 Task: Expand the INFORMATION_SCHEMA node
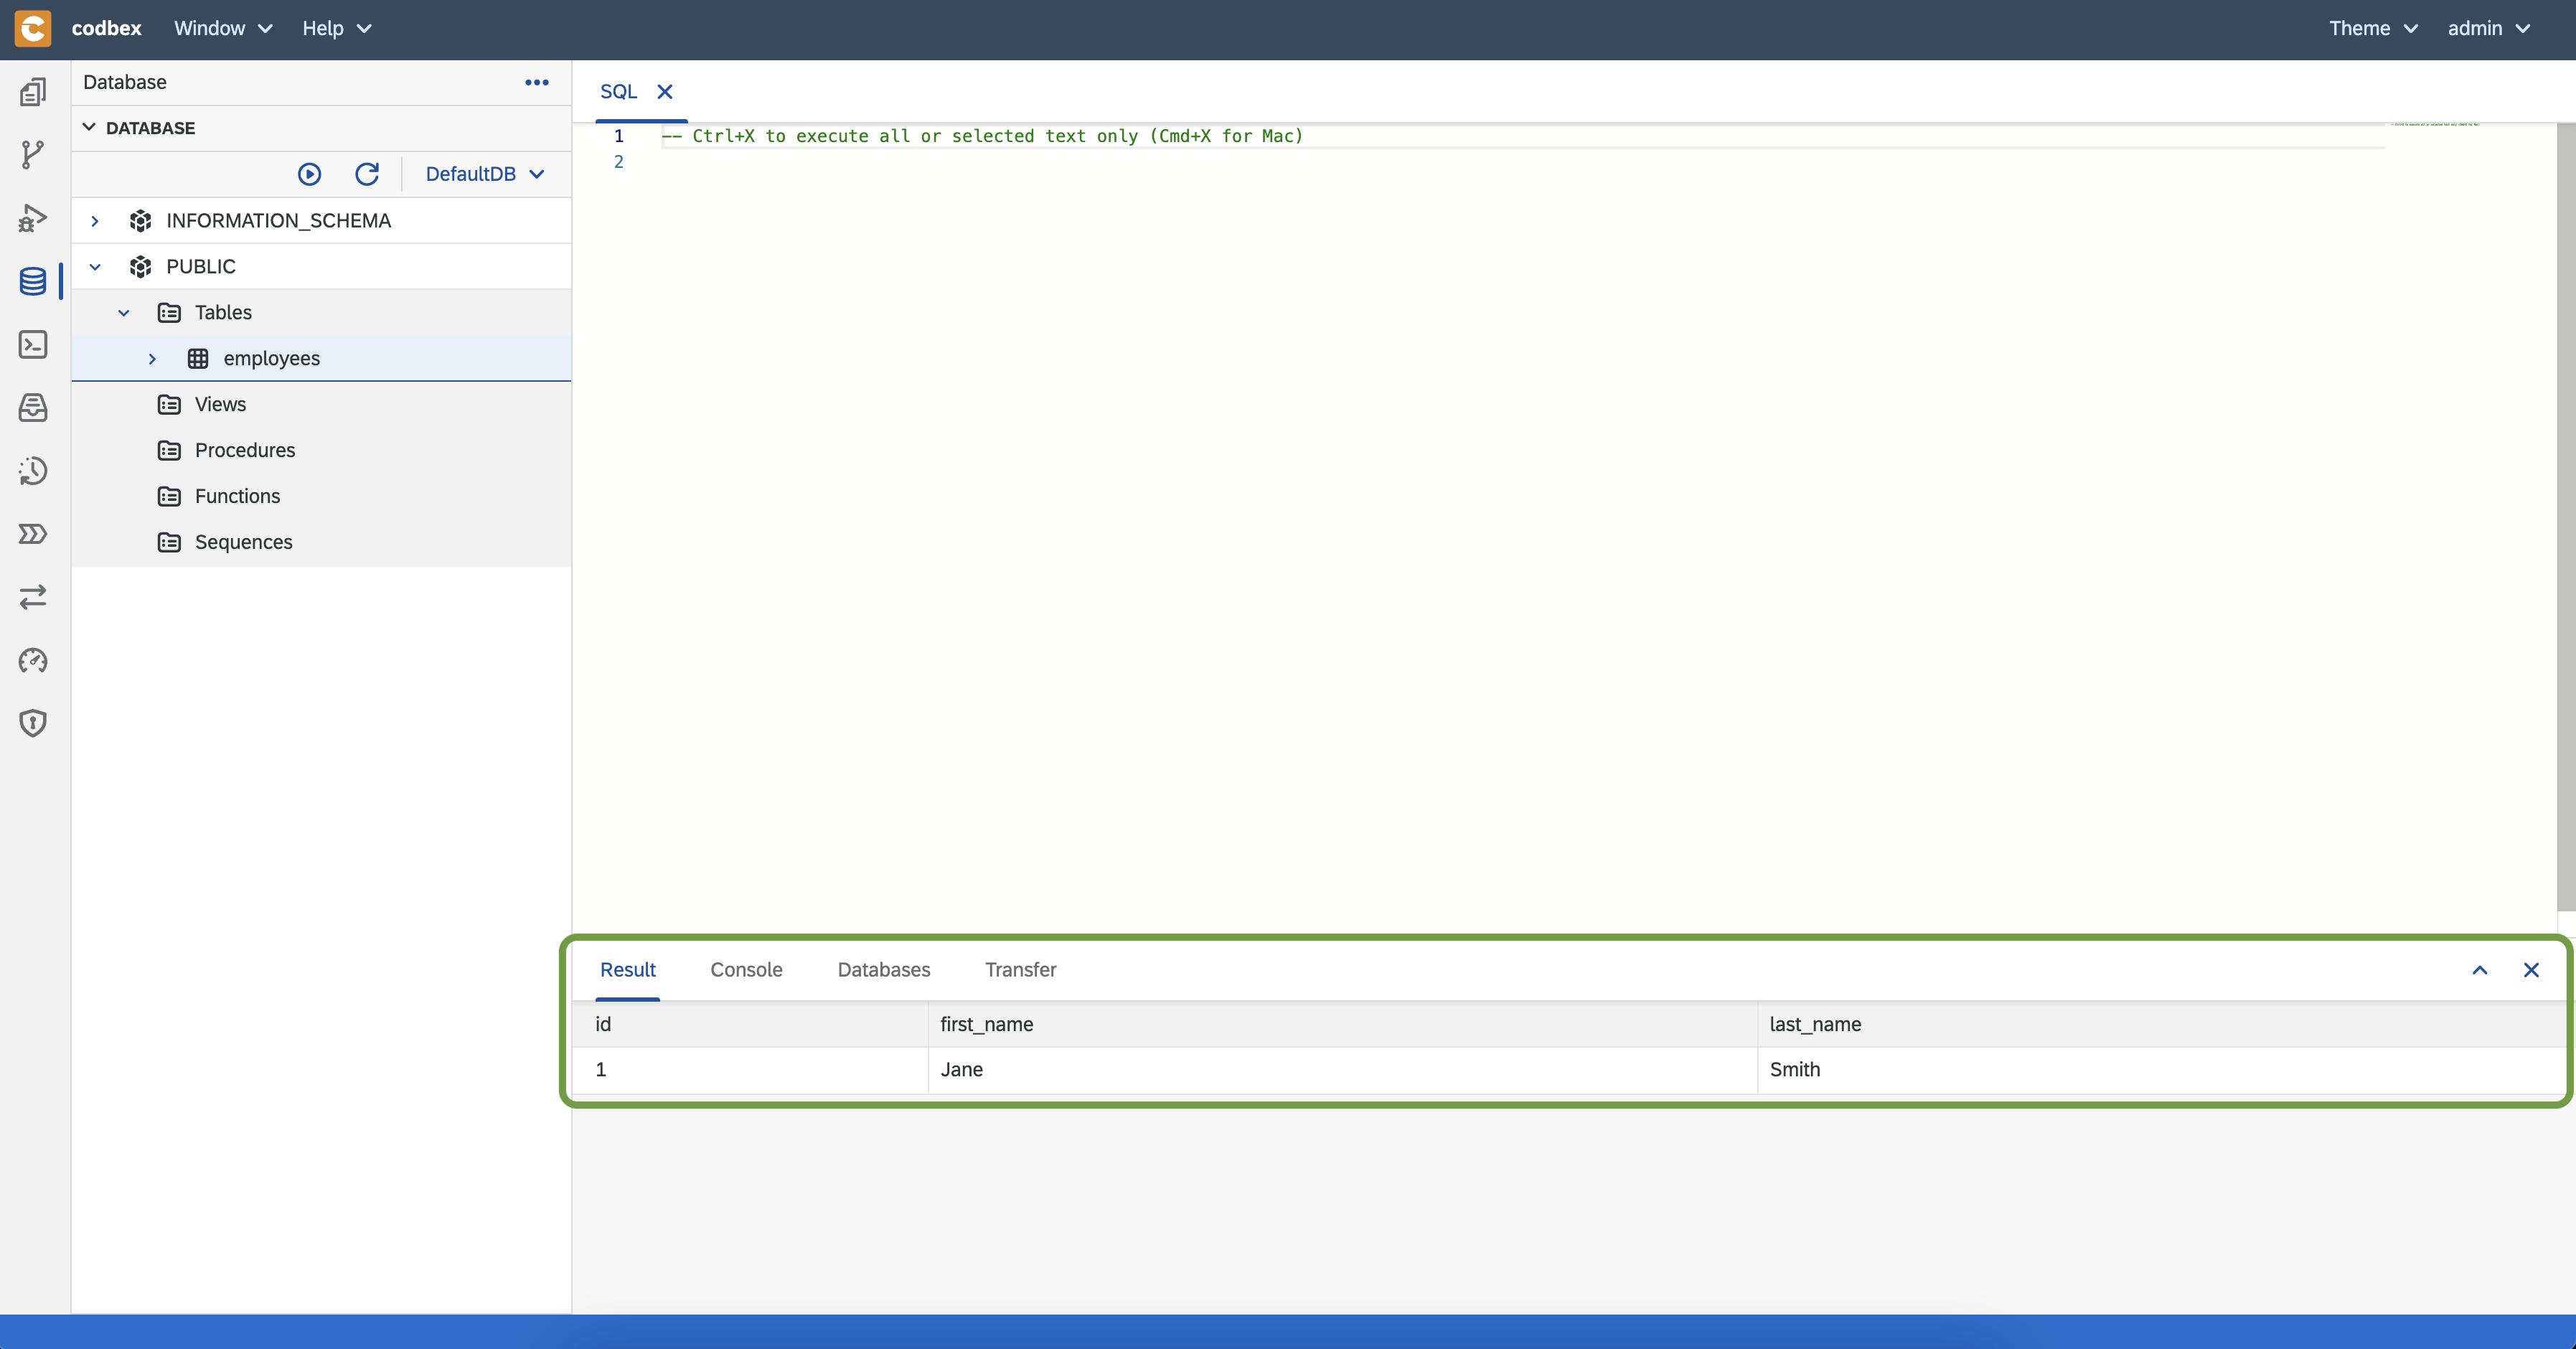[95, 221]
